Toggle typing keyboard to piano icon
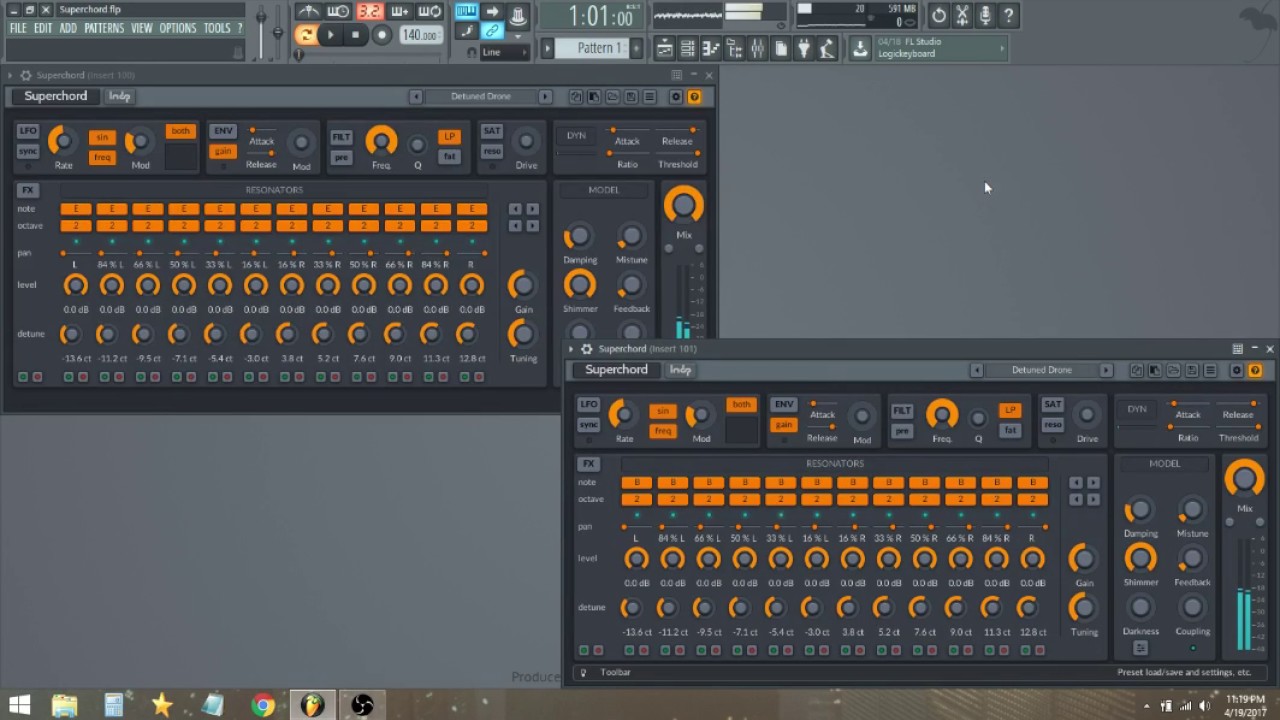1280x720 pixels. click(467, 12)
